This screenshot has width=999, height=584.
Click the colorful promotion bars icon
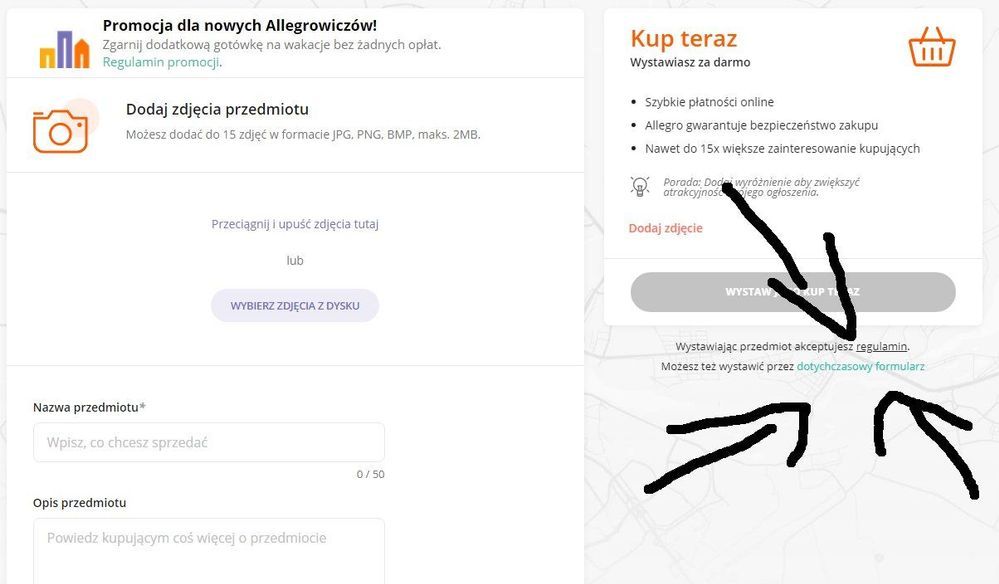pos(64,48)
